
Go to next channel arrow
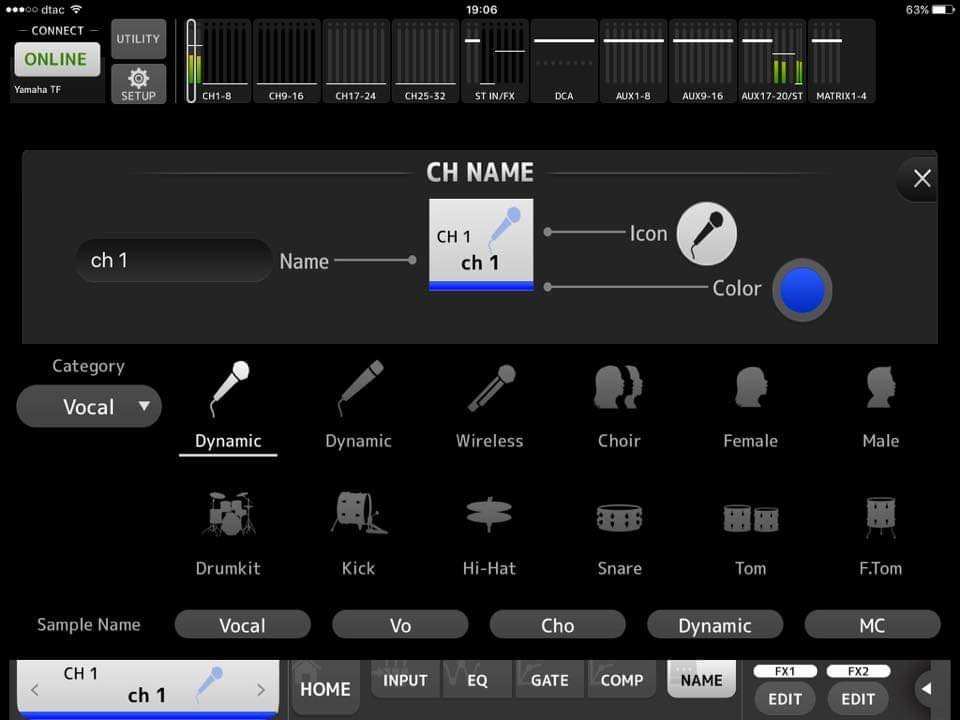click(261, 690)
